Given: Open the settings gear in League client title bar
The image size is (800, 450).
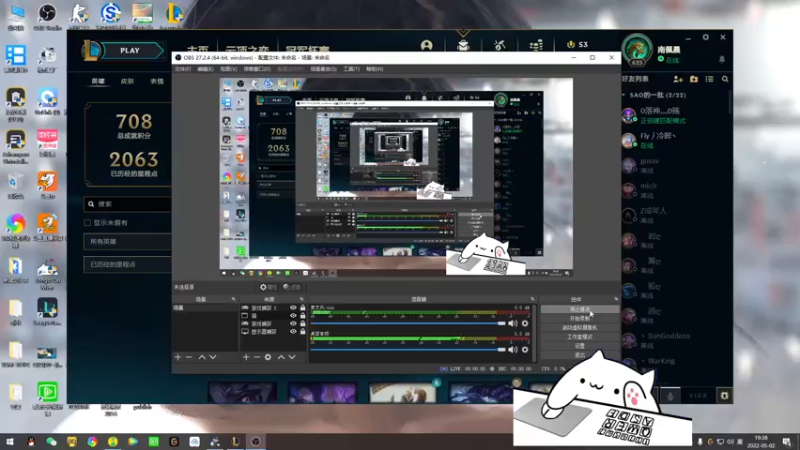Looking at the screenshot, I should coord(706,37).
